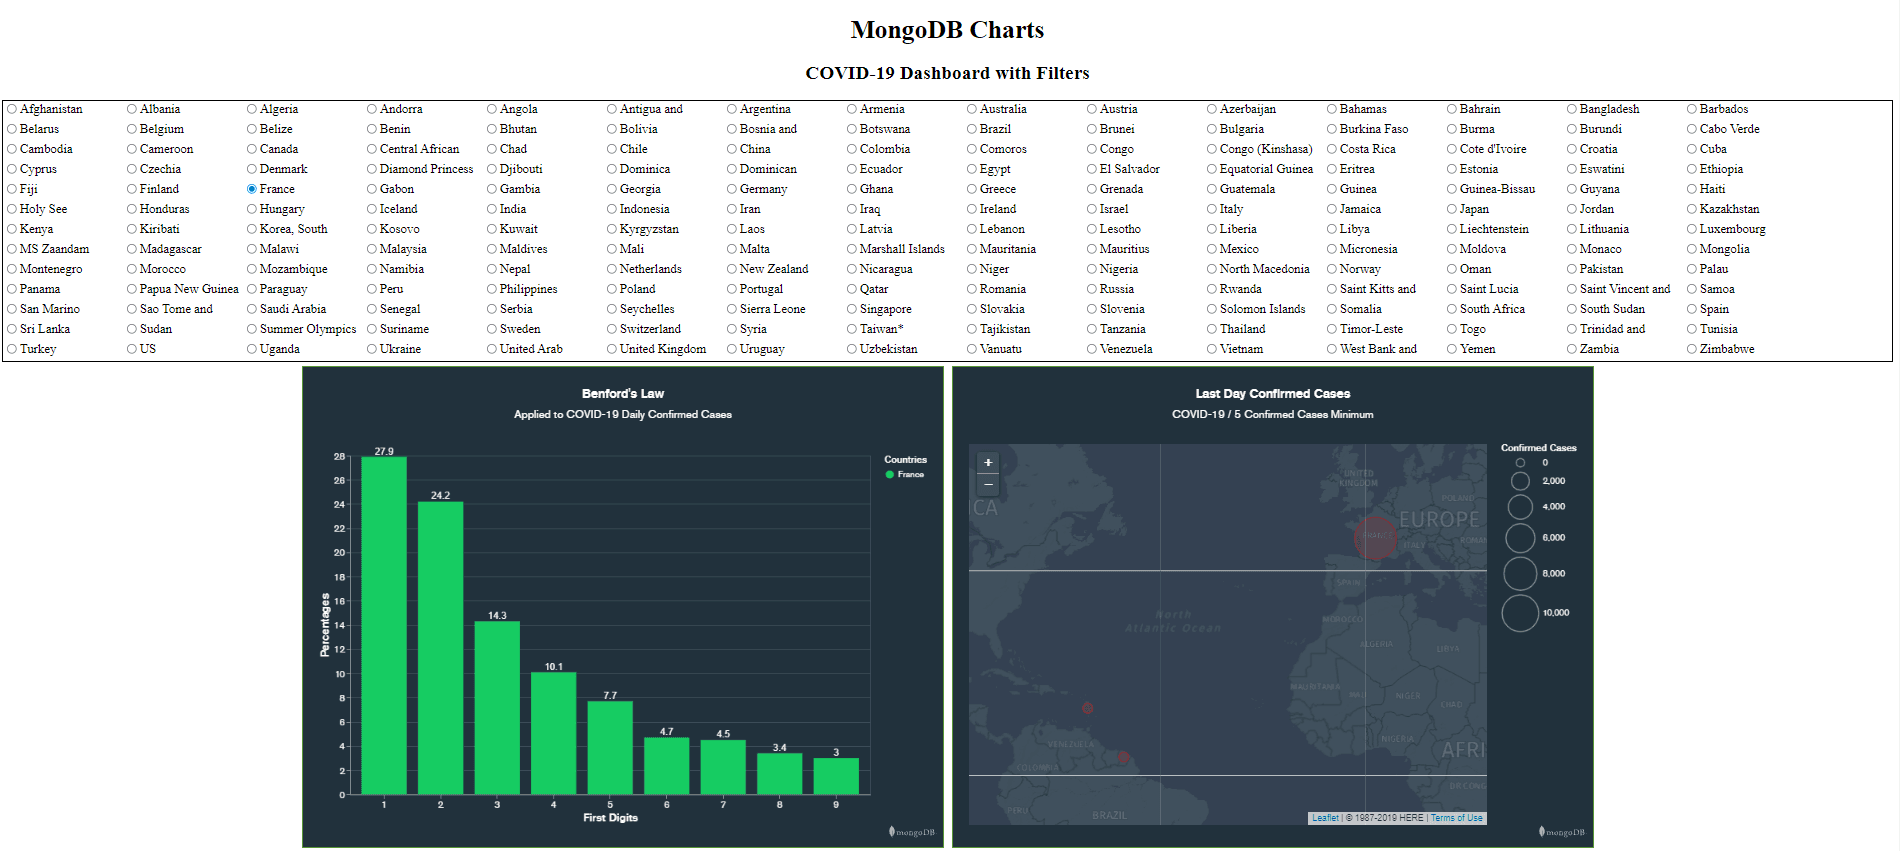Choose the MS Zaandam filter

12,249
